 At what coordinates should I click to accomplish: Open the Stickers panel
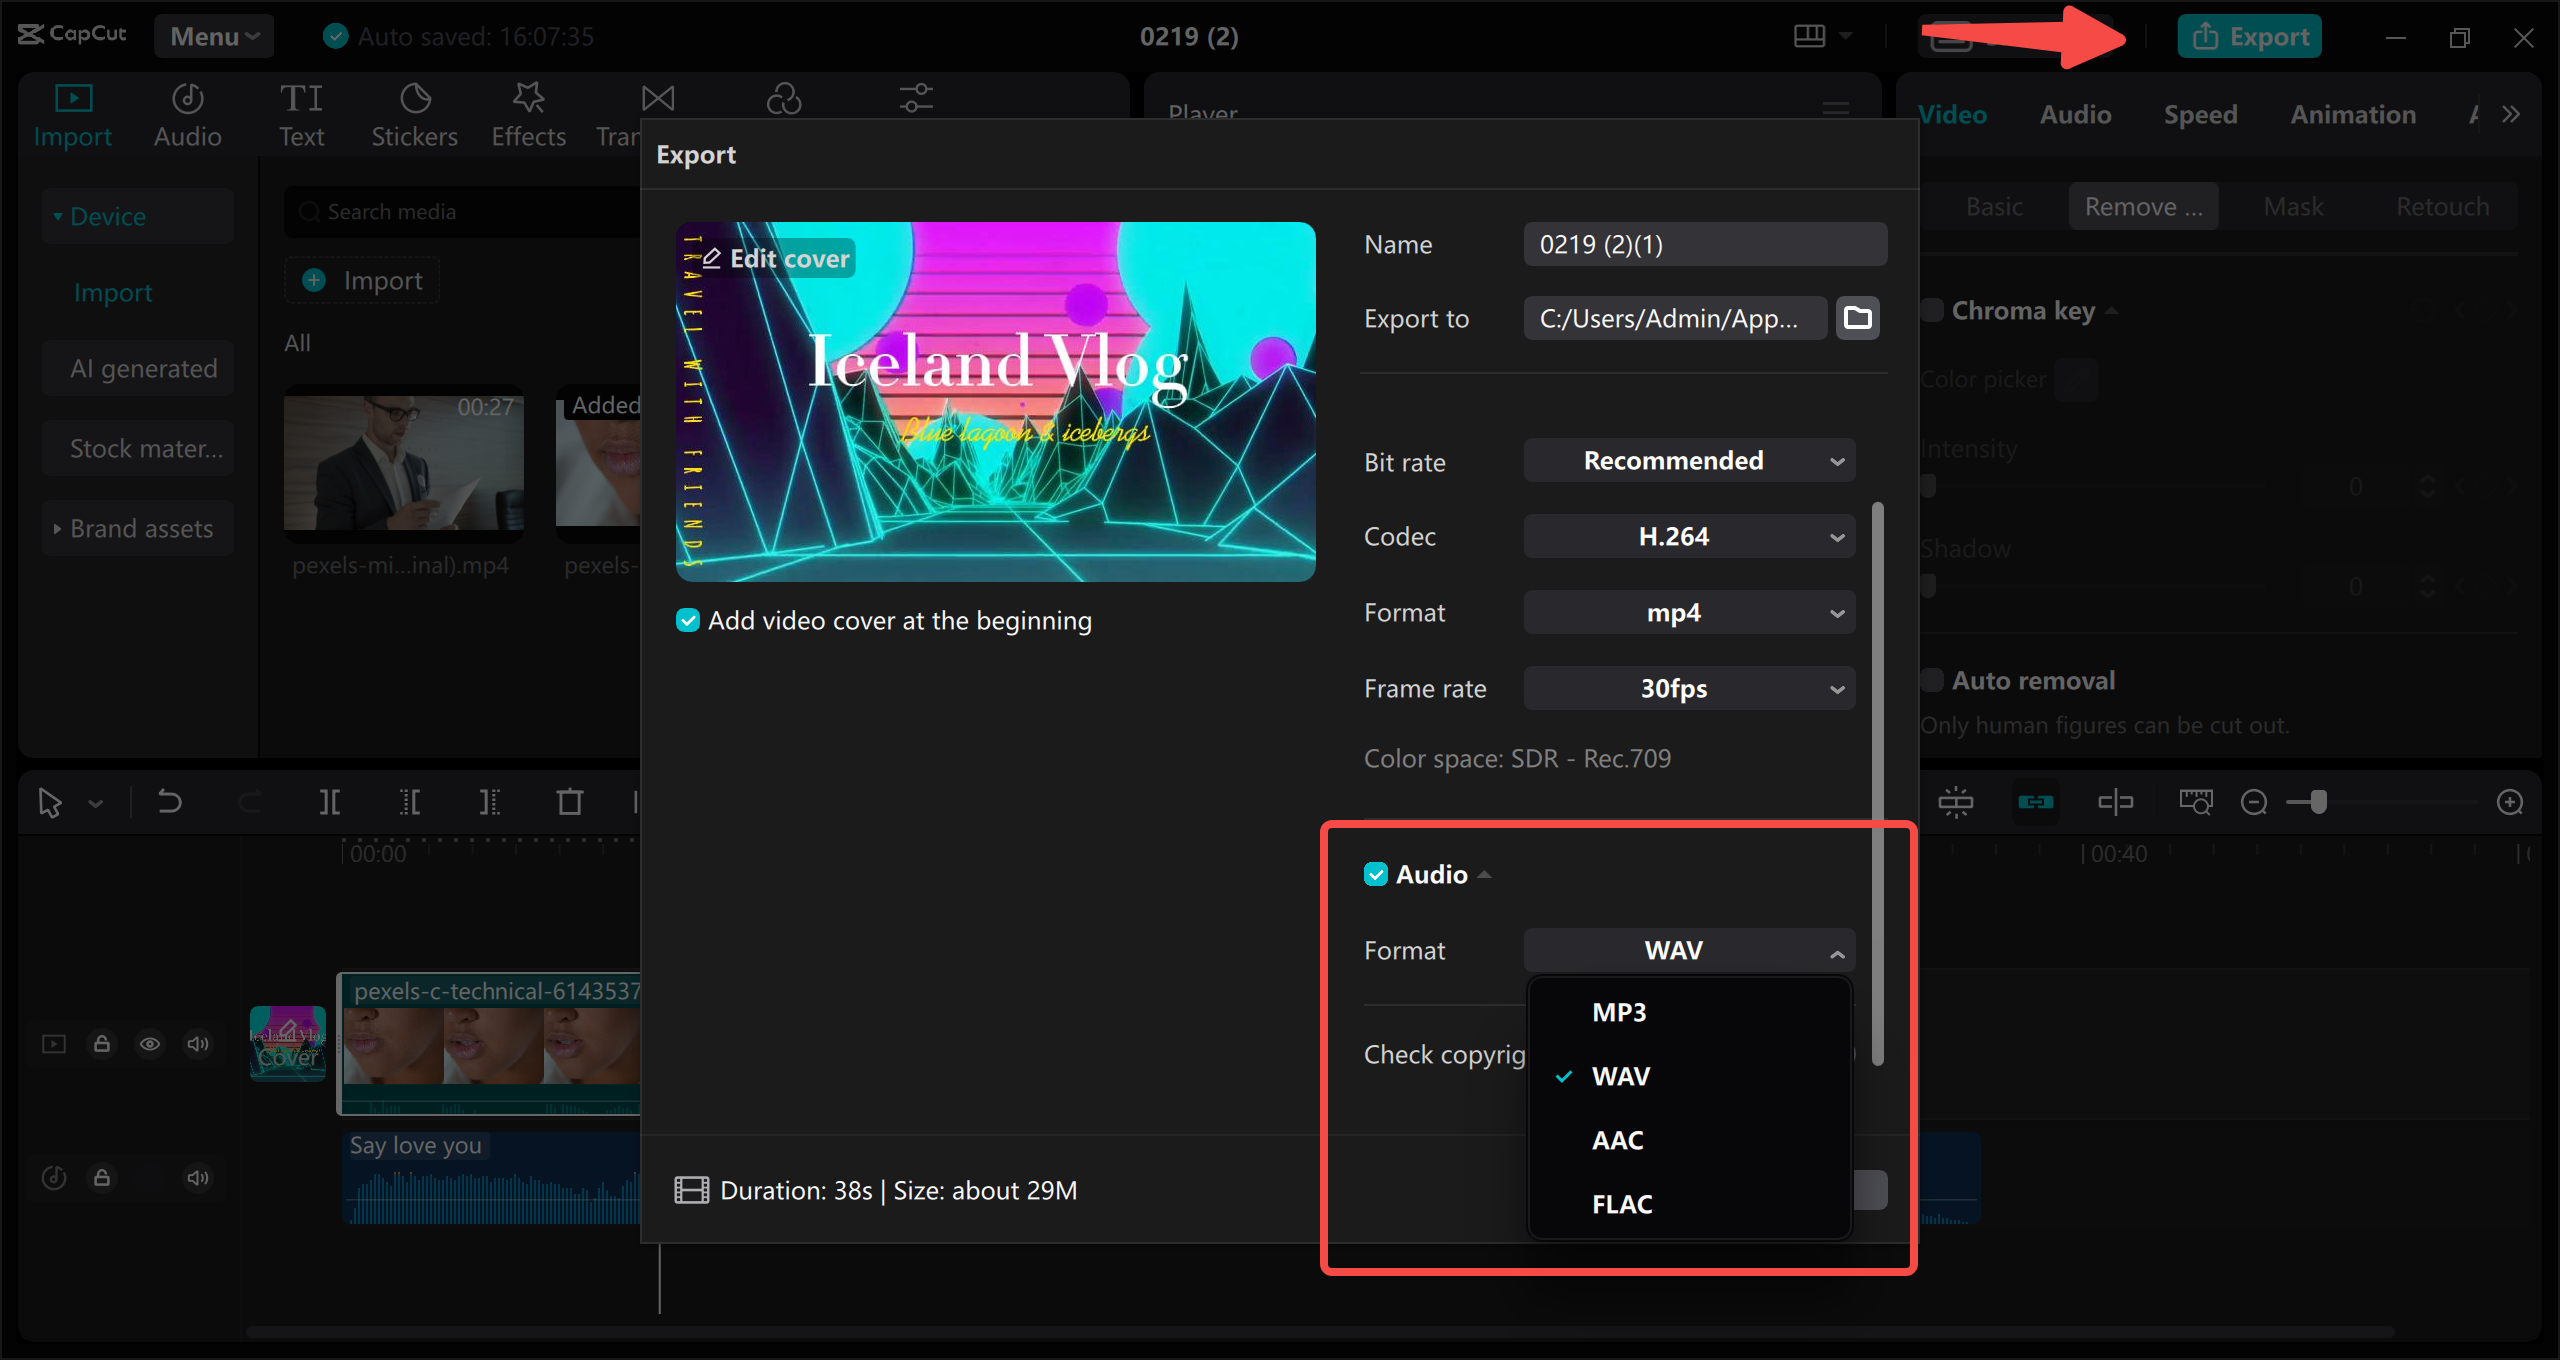[414, 112]
